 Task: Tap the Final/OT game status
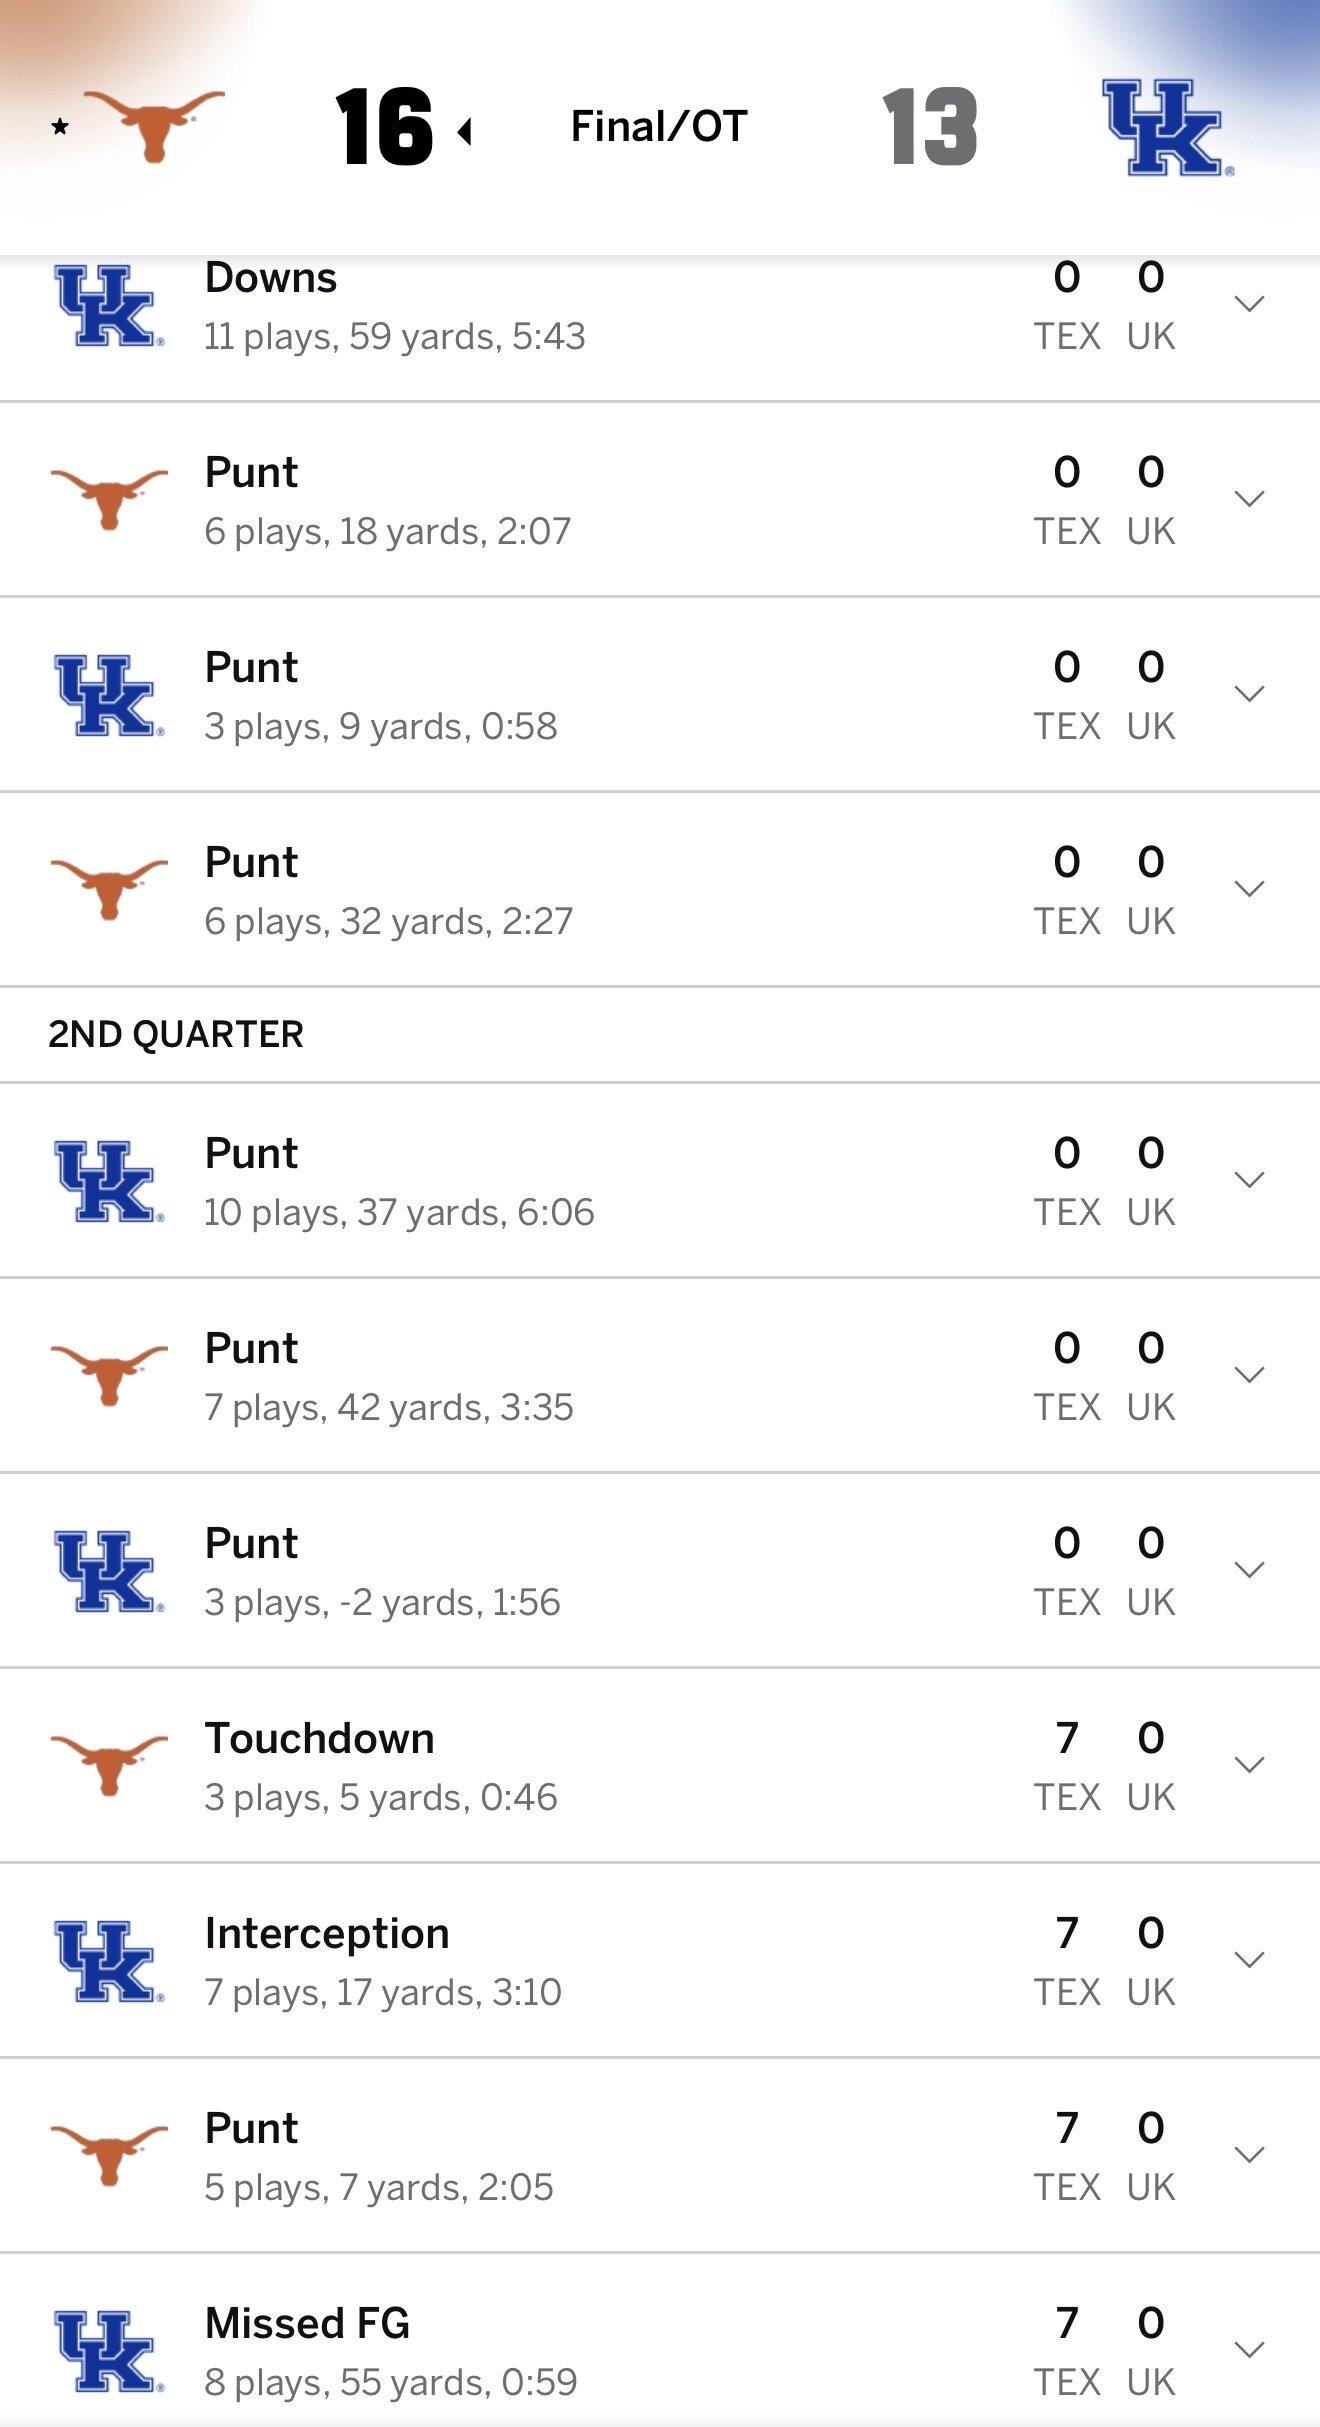click(x=659, y=127)
